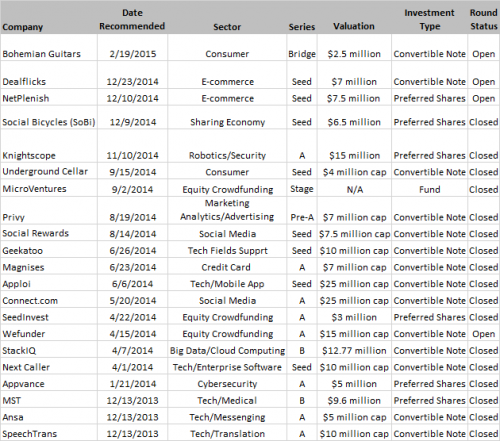Click the $3 million valuation cell
Screen dimensions: 500x441
click(x=354, y=317)
